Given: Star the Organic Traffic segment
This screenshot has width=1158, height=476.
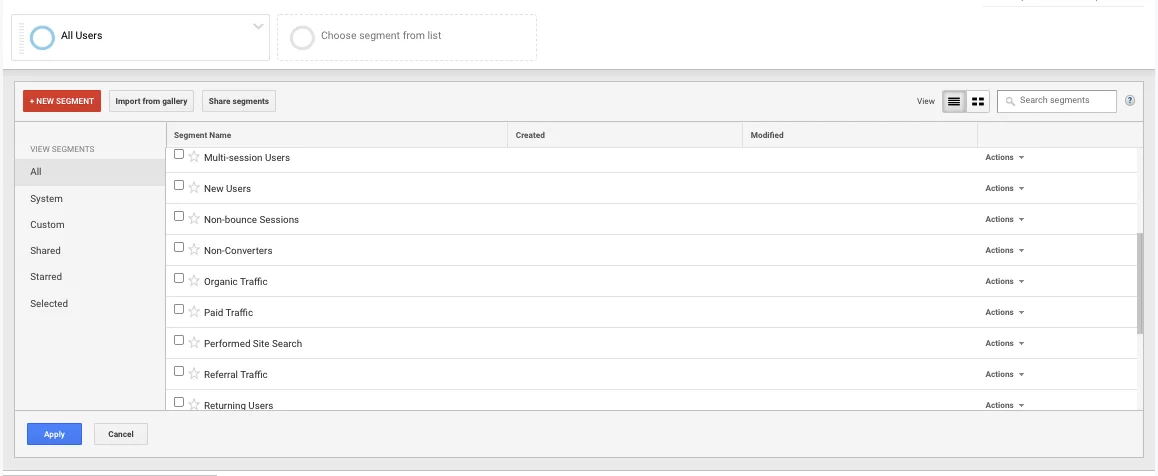Looking at the screenshot, I should 194,281.
